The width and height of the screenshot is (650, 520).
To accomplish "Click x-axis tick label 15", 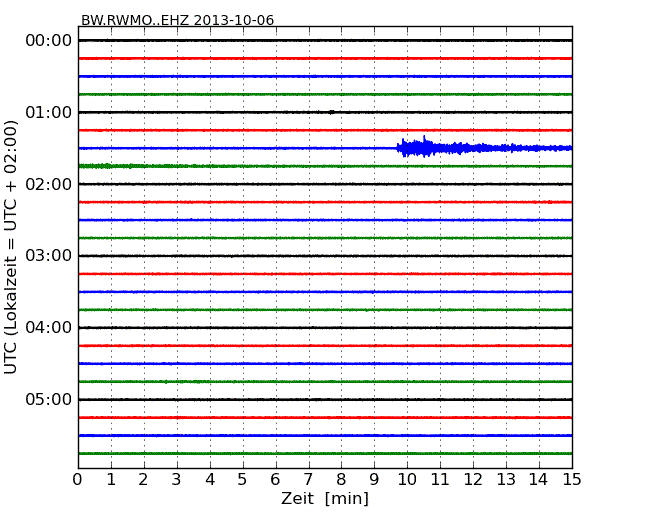I will 572,480.
